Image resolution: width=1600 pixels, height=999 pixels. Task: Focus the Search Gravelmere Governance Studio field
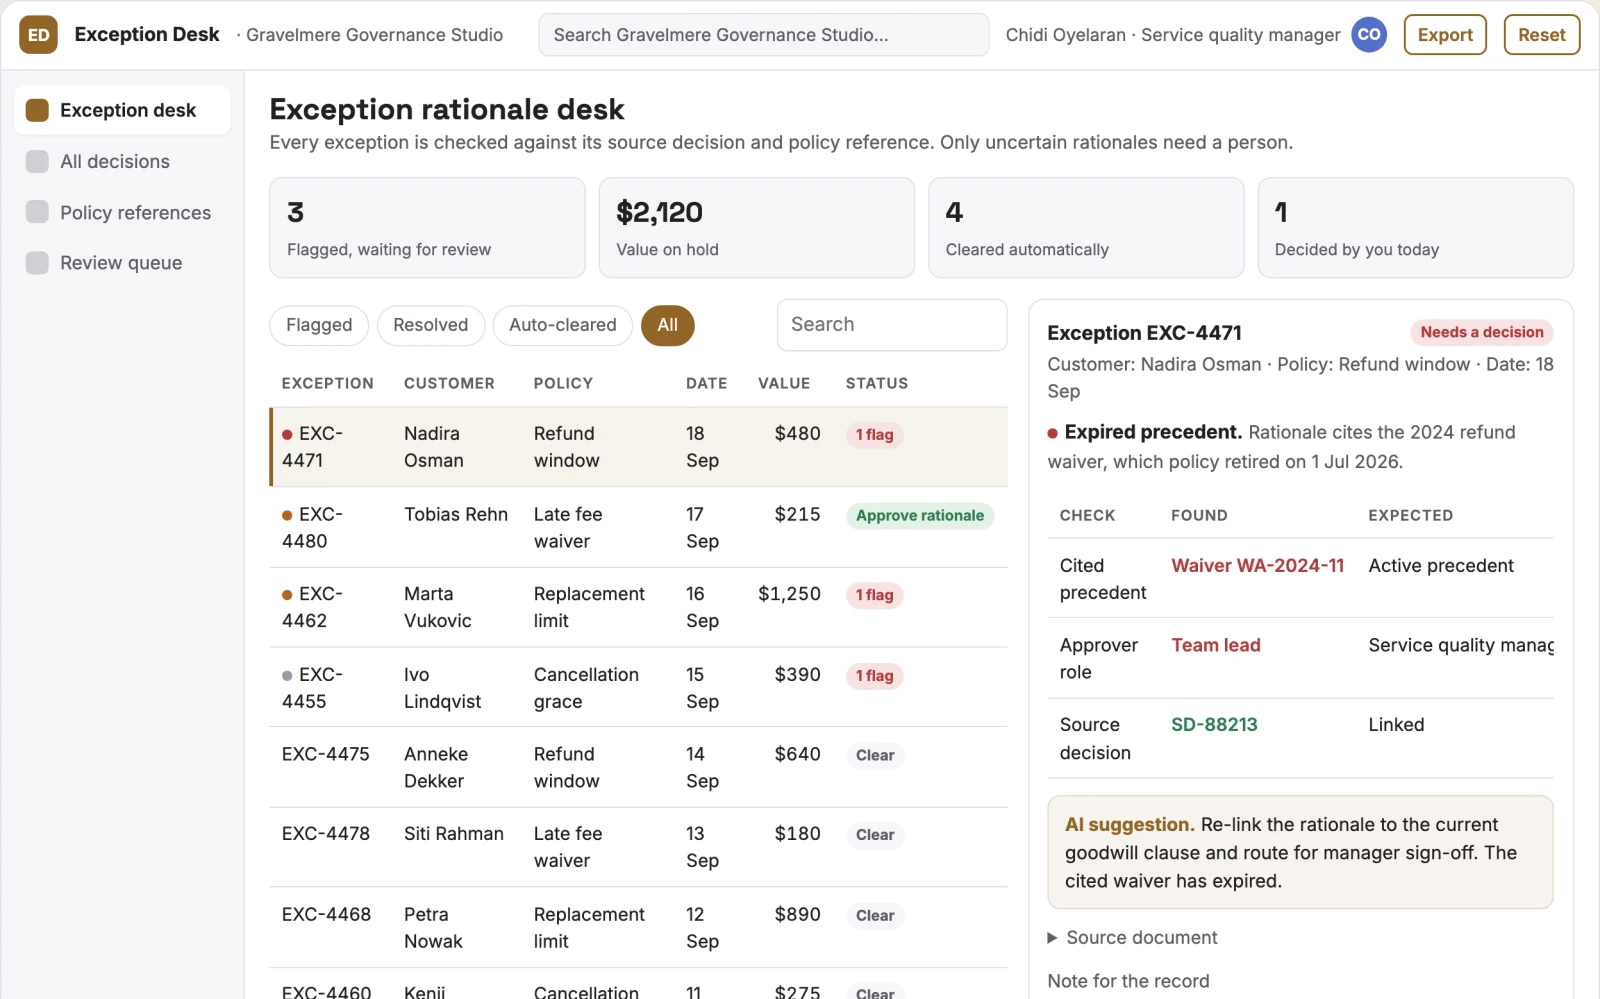pyautogui.click(x=764, y=35)
